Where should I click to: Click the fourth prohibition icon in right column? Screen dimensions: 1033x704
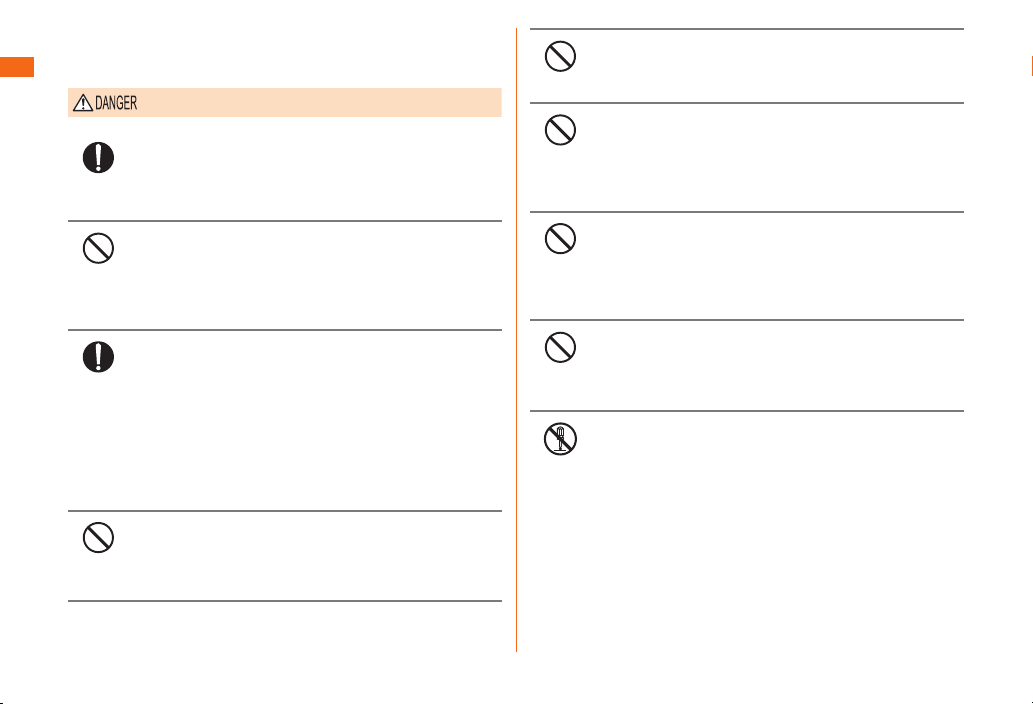561,347
